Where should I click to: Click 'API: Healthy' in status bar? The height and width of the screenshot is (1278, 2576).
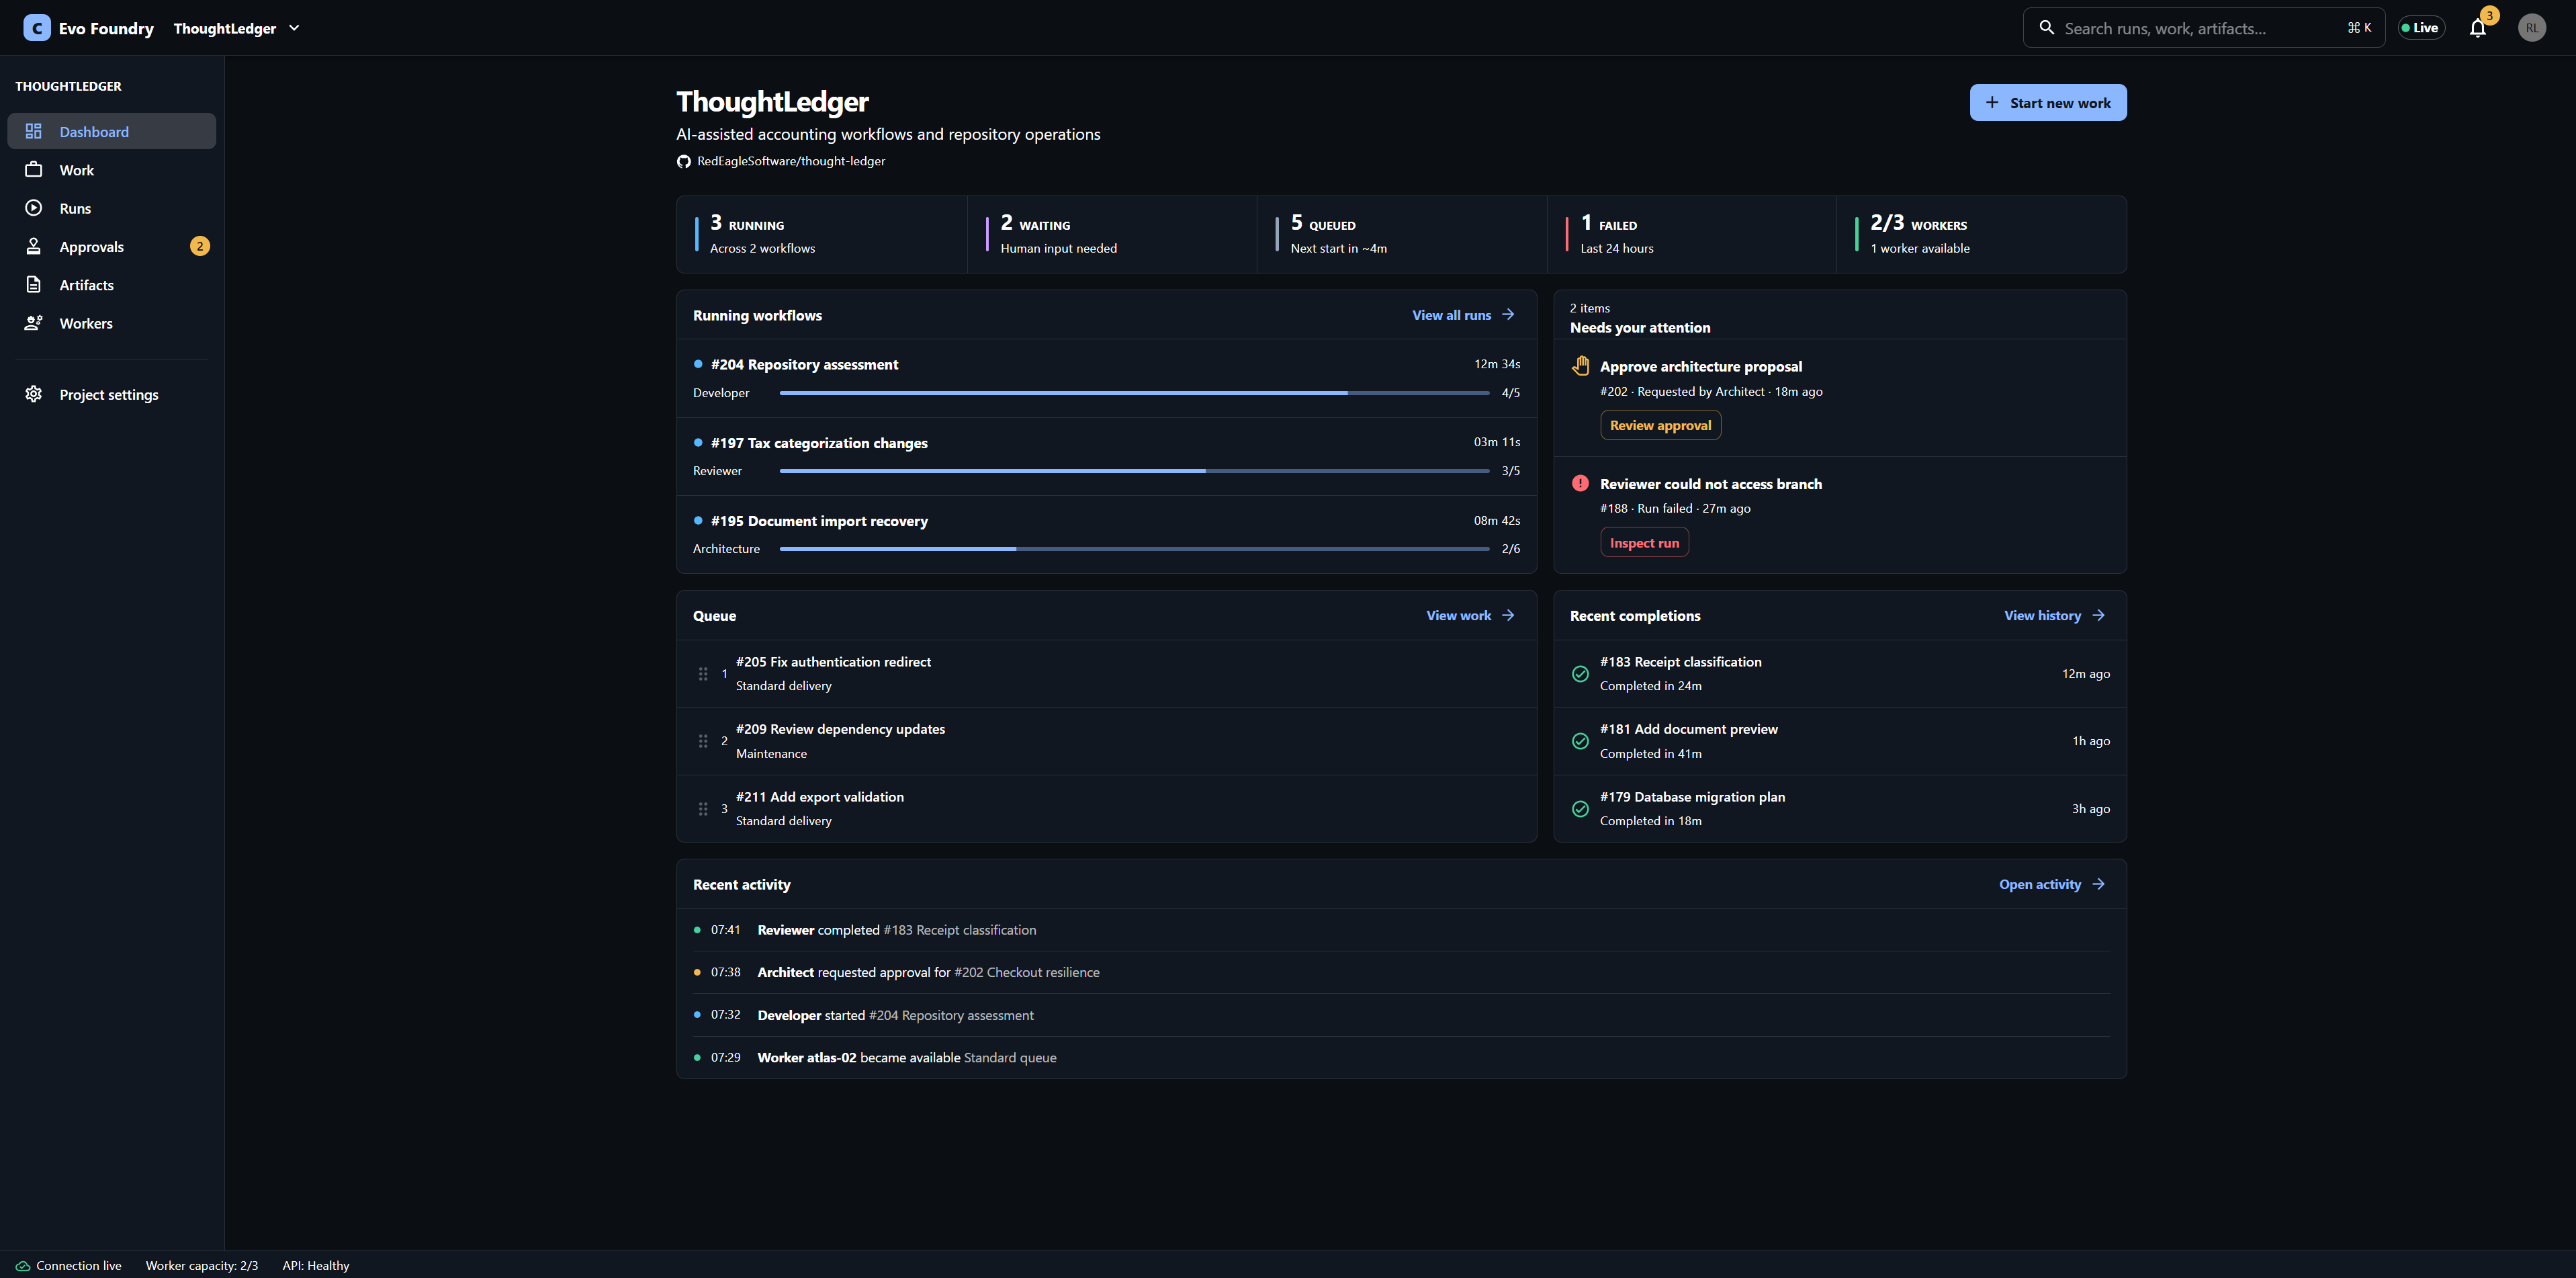click(316, 1266)
